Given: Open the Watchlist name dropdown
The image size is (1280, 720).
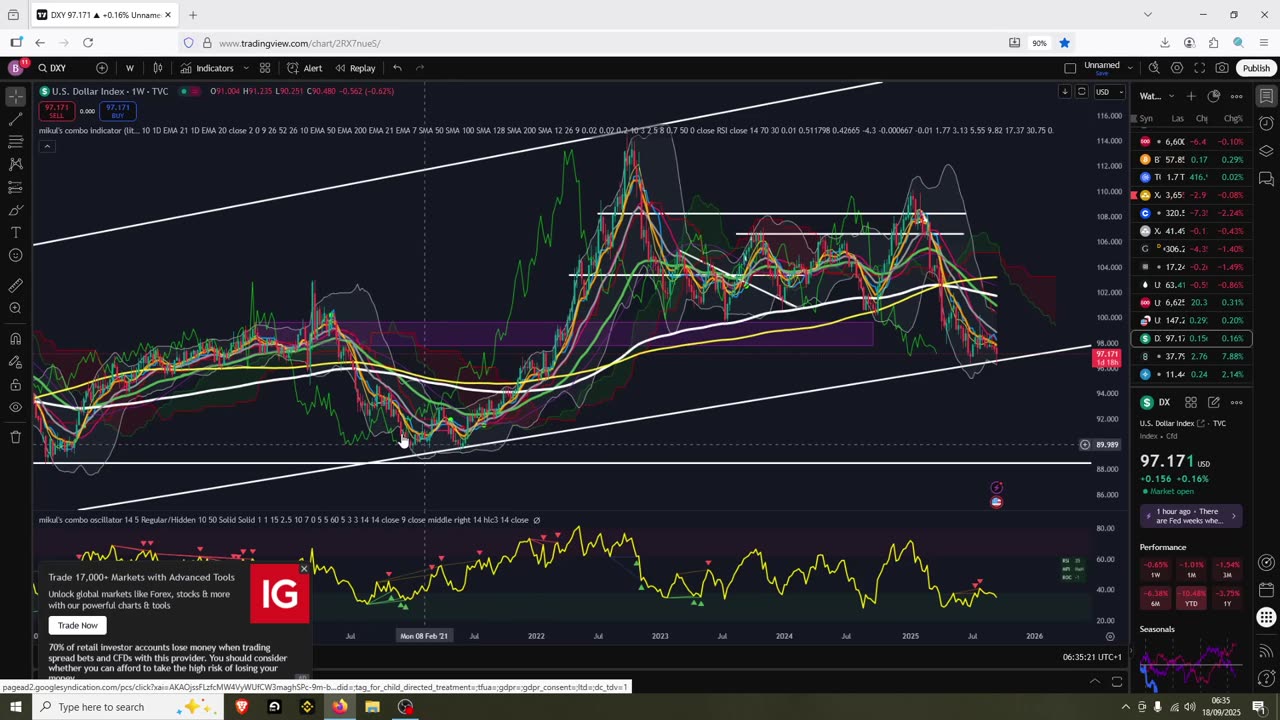Looking at the screenshot, I should coord(1155,96).
